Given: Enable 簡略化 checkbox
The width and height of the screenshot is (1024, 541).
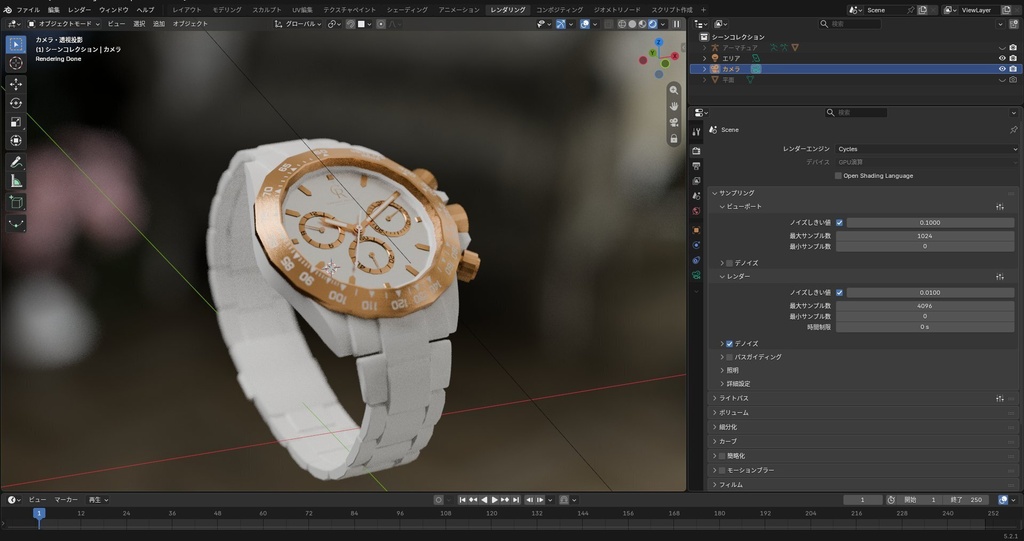Looking at the screenshot, I should [722, 456].
